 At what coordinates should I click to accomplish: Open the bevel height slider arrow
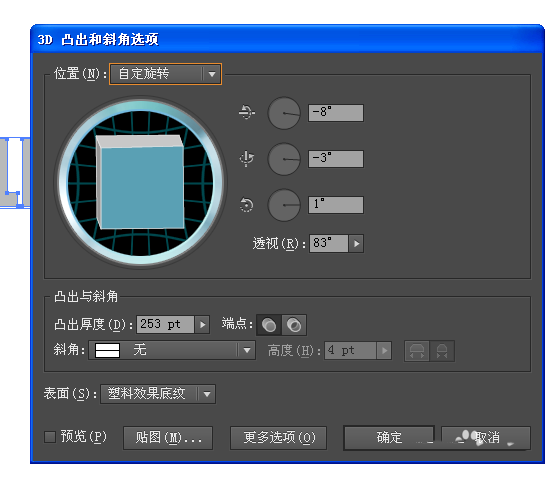click(x=384, y=350)
